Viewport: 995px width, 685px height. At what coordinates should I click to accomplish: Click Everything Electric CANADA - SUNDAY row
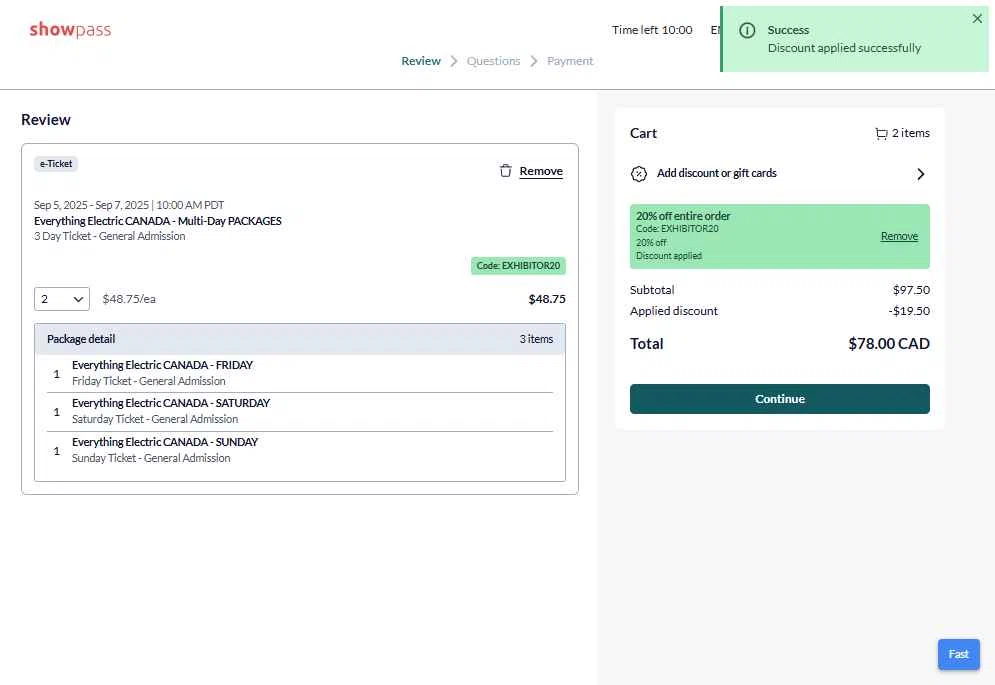[x=300, y=451]
